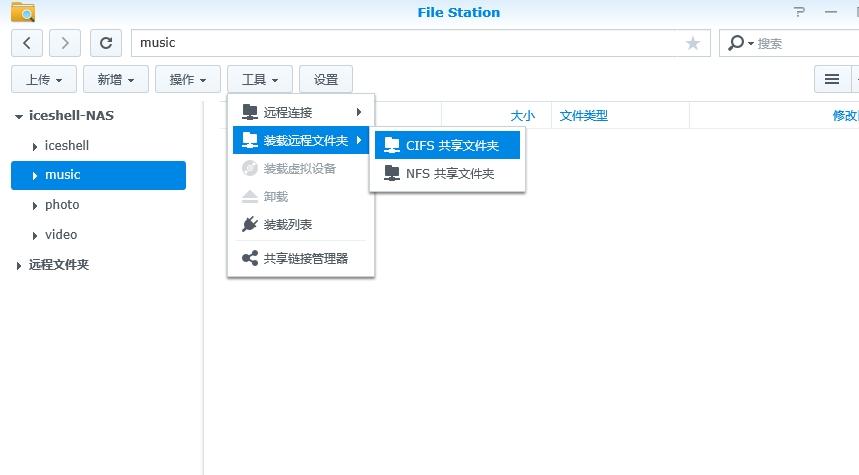Choose 装载列表 from the tools menu
The image size is (859, 475).
288,225
